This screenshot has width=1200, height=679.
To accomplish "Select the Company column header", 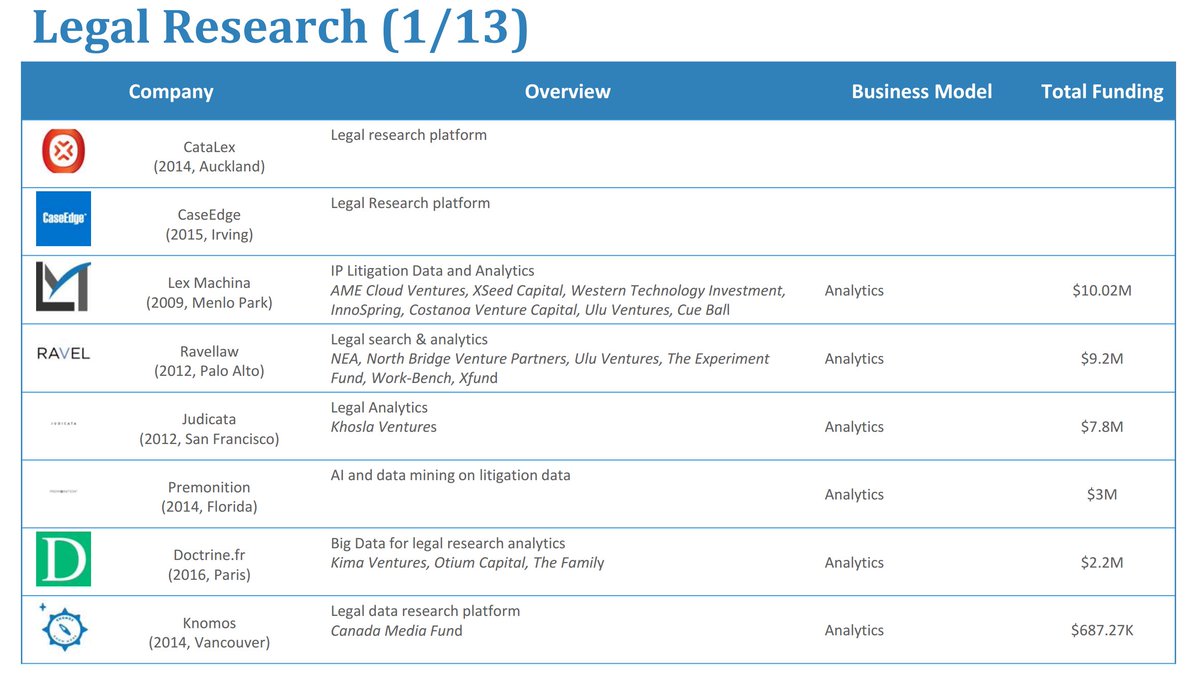I will (x=170, y=91).
